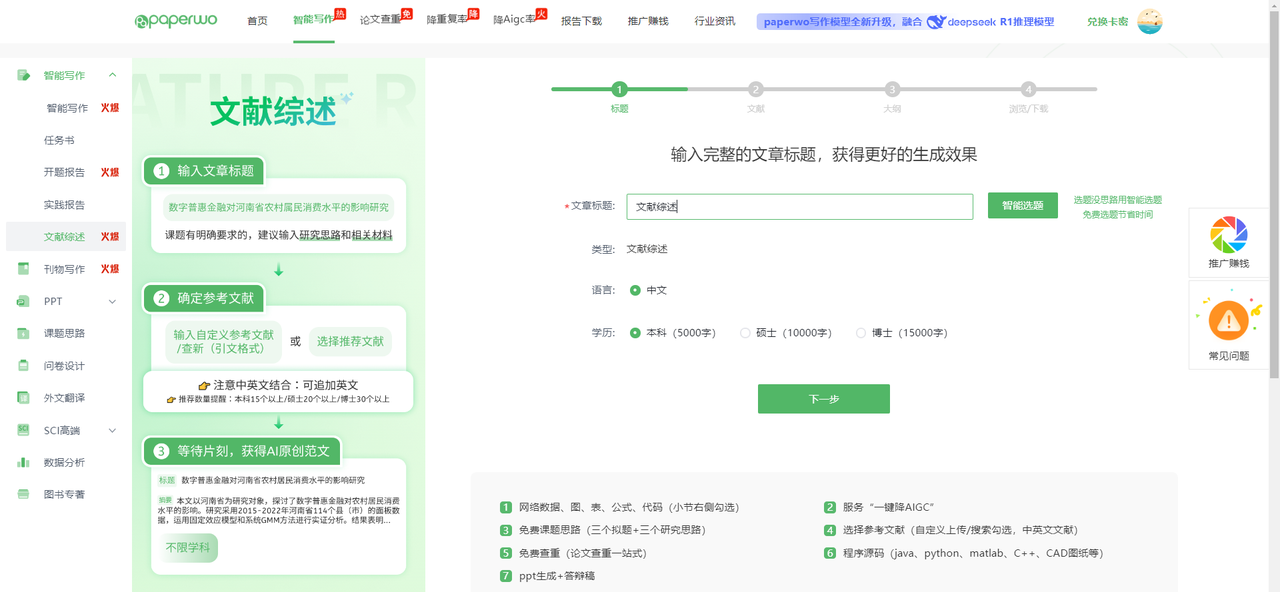The width and height of the screenshot is (1280, 592).
Task: Click the 问卷设计 sidebar icon
Action: point(23,366)
